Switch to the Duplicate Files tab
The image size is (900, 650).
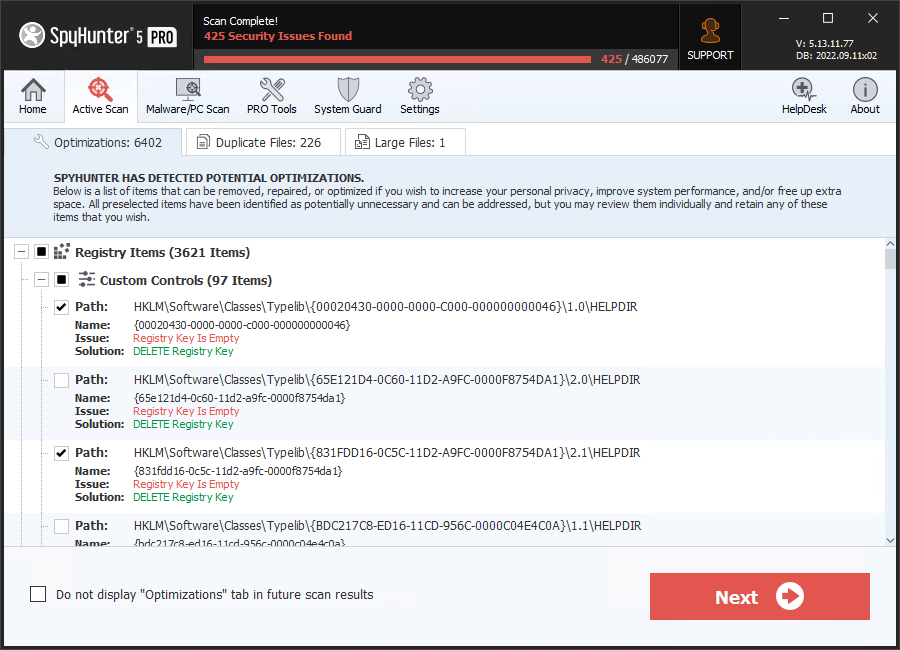tap(262, 141)
